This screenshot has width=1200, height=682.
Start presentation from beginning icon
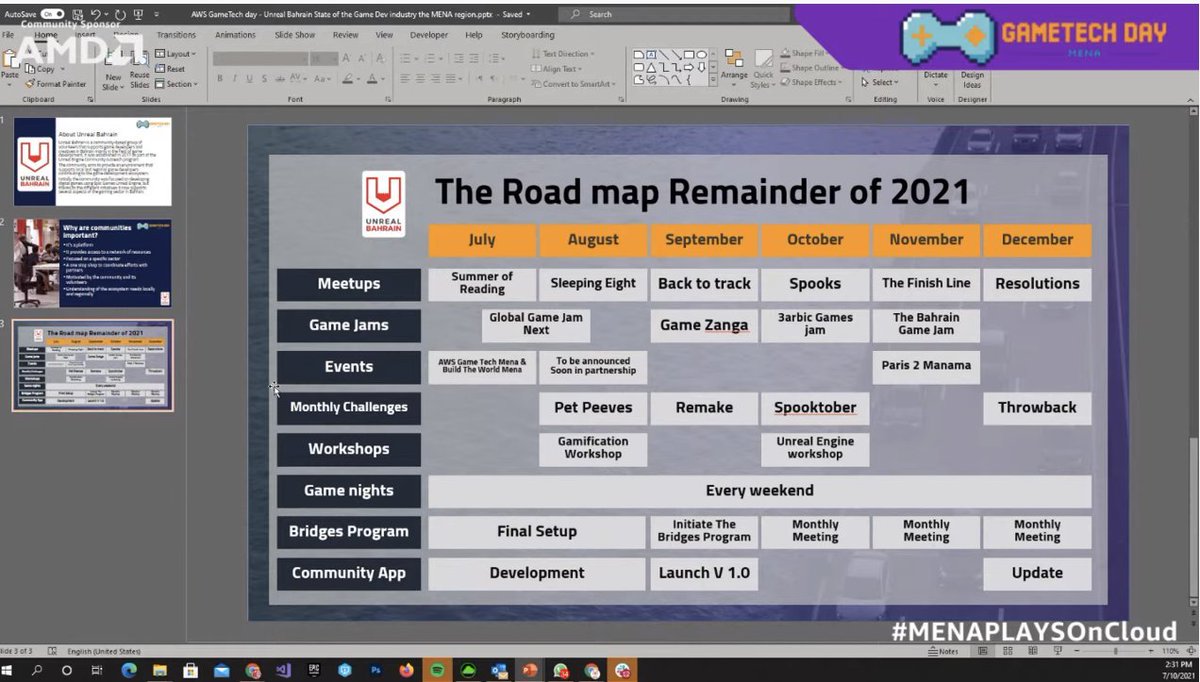pos(138,14)
